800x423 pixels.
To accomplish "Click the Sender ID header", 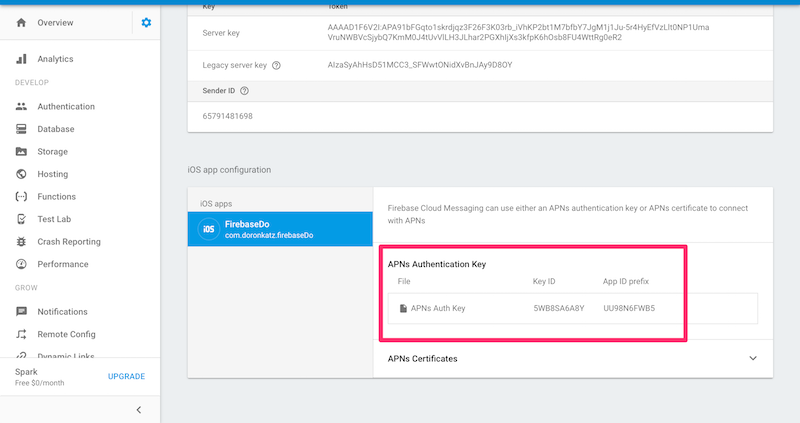I will point(219,91).
